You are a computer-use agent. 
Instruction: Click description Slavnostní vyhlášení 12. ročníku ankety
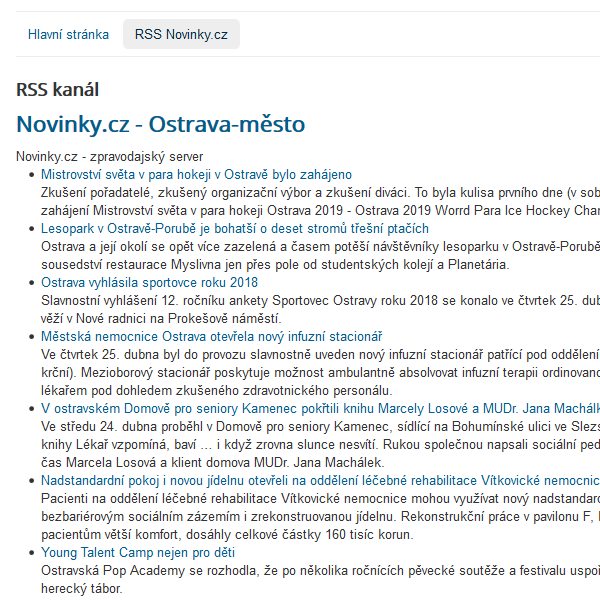[320, 301]
